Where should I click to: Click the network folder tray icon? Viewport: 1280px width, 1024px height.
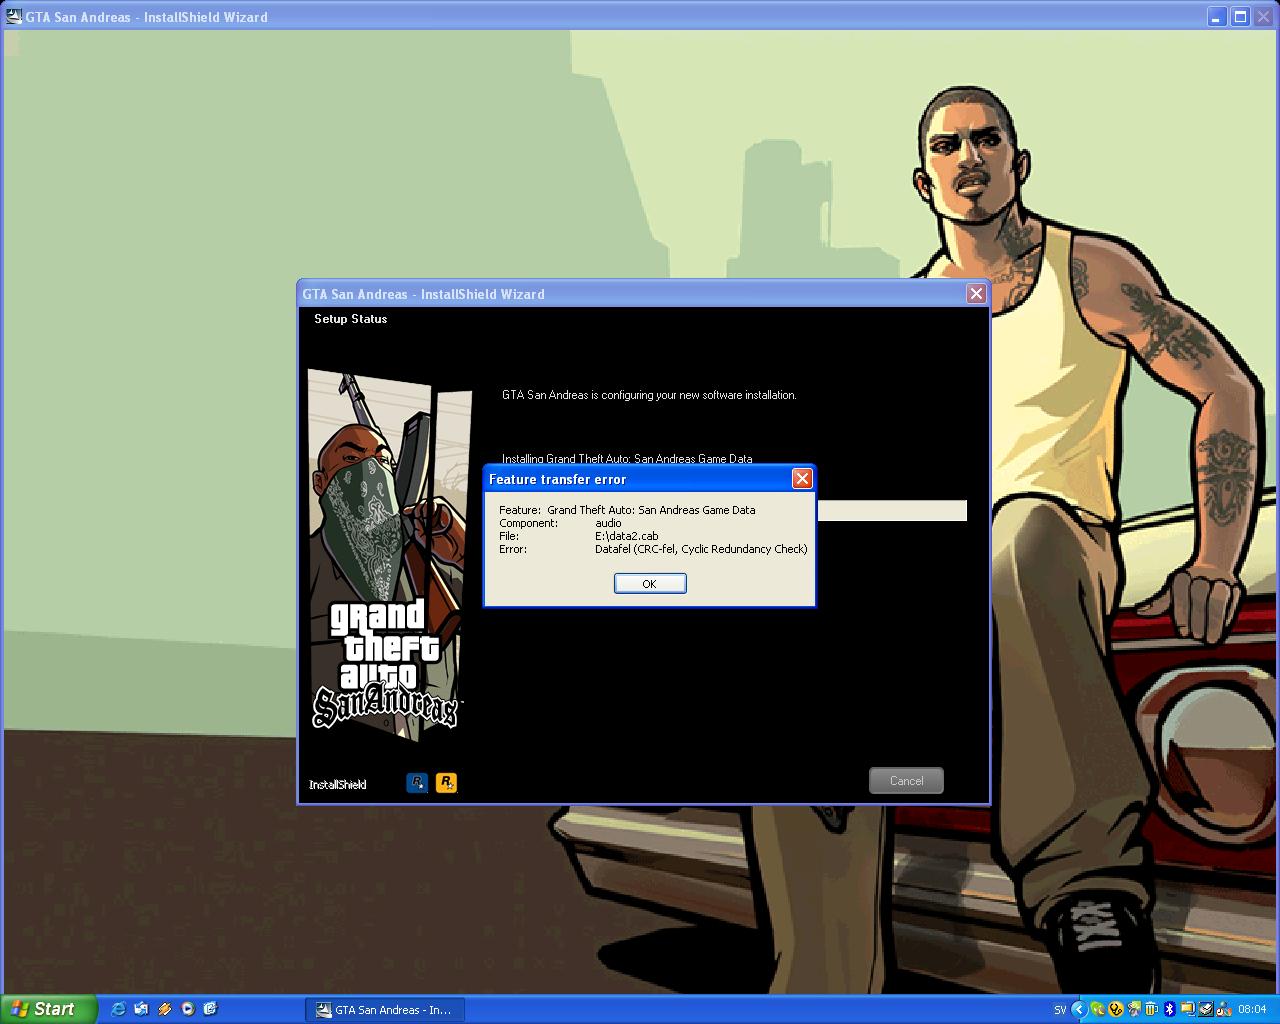click(1188, 1010)
